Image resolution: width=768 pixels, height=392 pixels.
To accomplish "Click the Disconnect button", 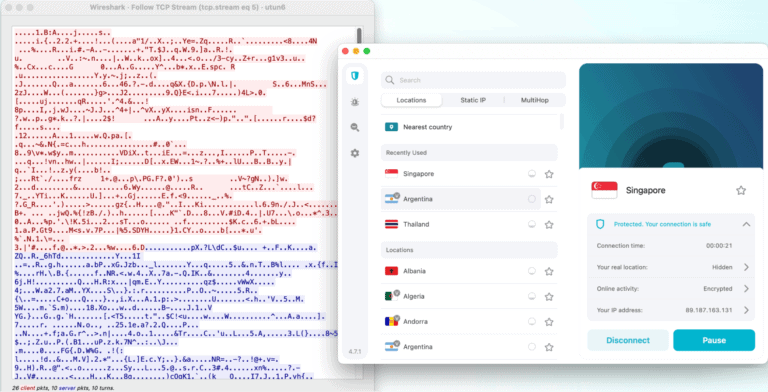I will (628, 340).
